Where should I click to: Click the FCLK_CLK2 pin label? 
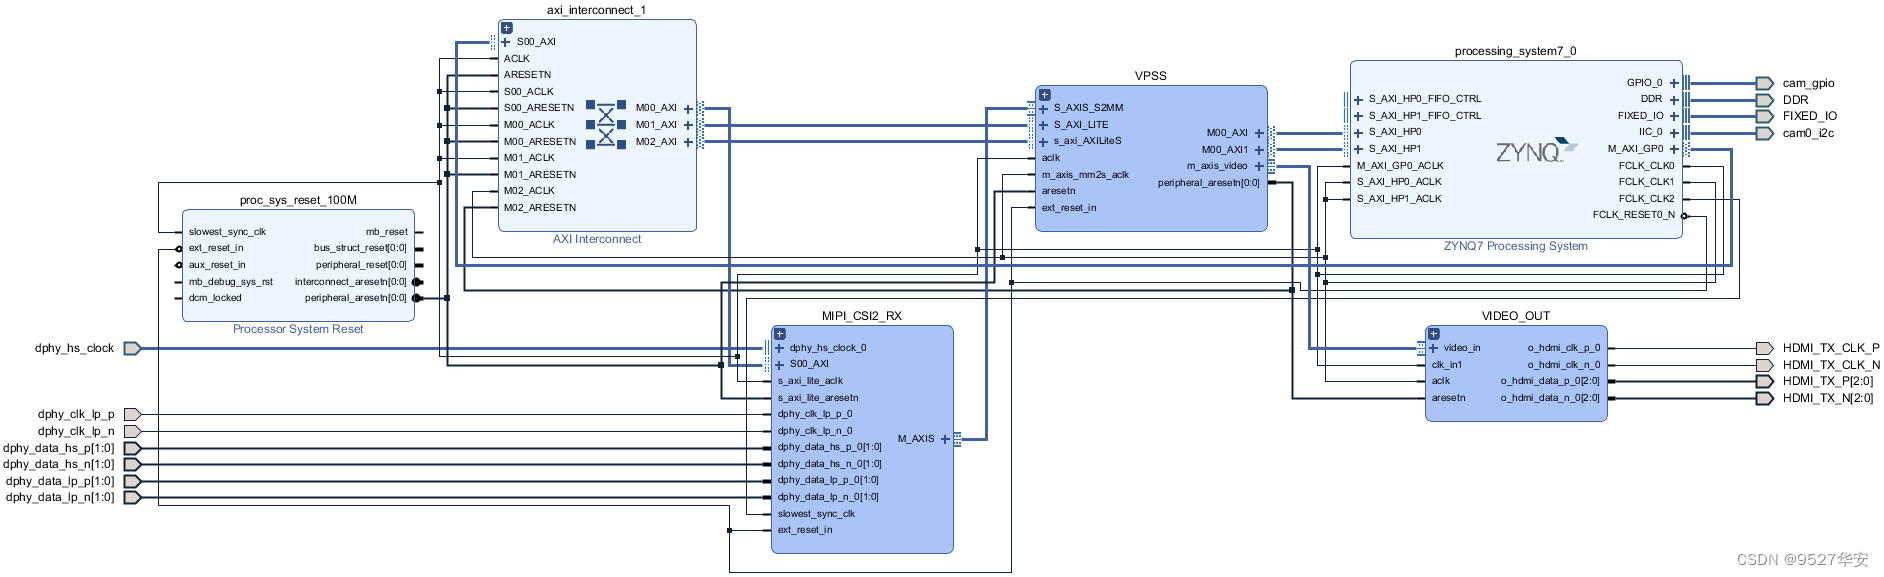pyautogui.click(x=1646, y=199)
